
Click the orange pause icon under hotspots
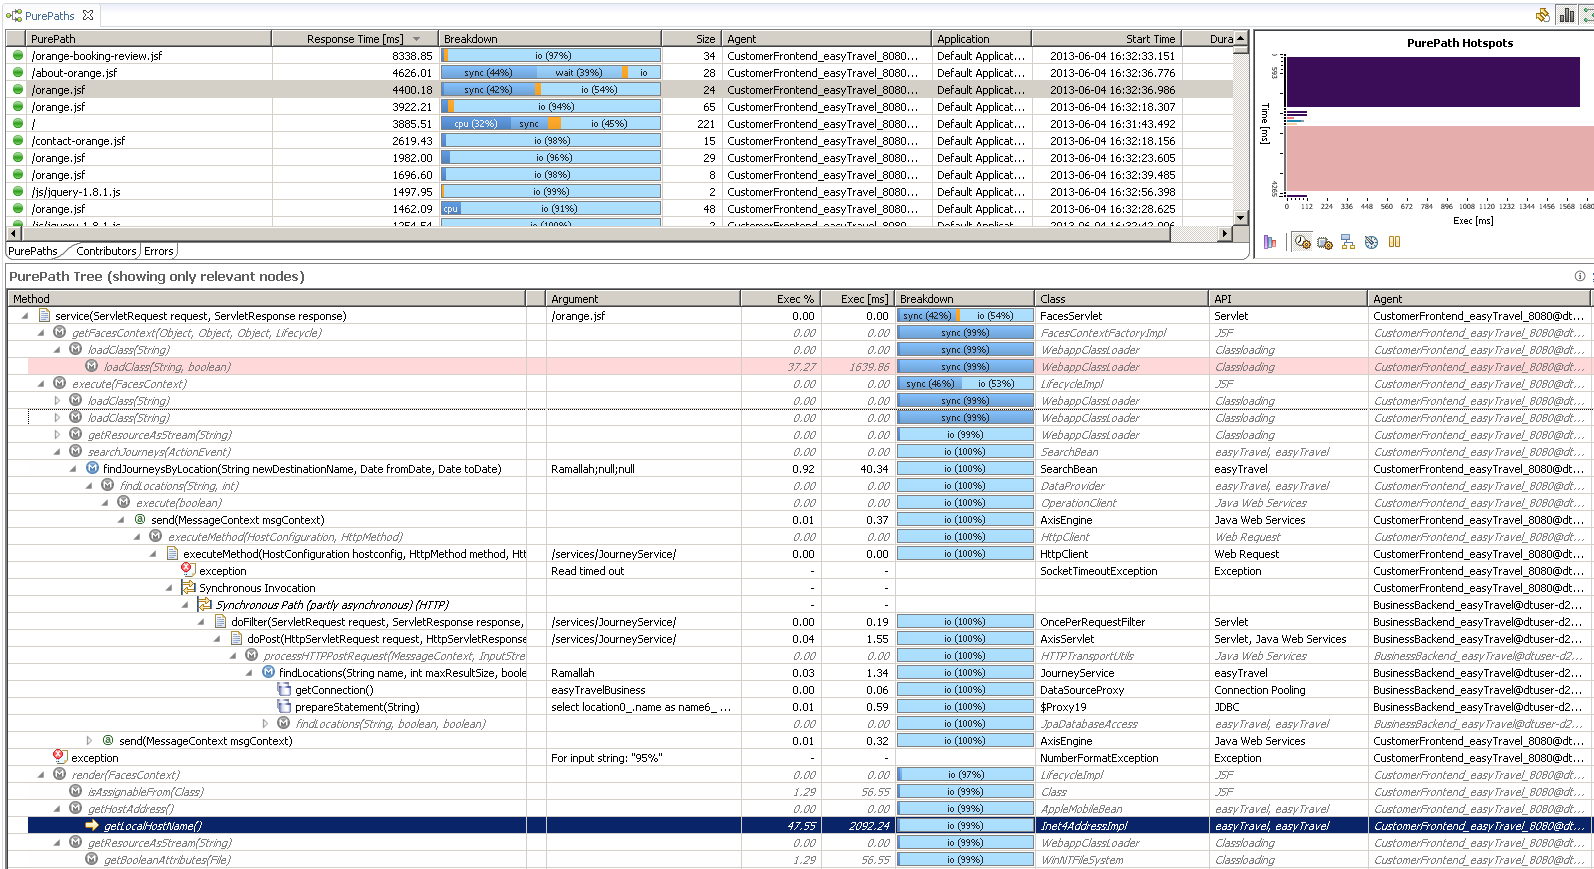(x=1394, y=242)
